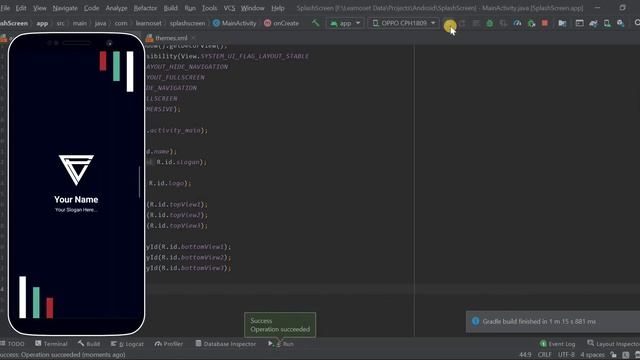Open the TODO tool window
Screen dimensions: 640x360
pos(12,344)
